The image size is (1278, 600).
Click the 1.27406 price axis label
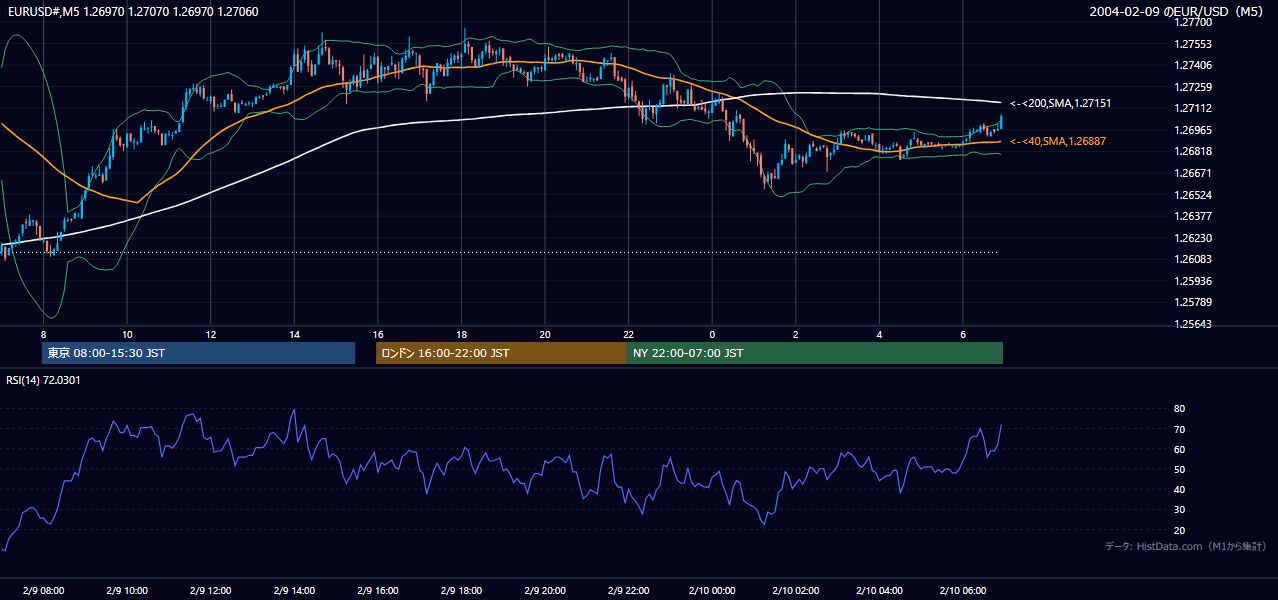pos(1194,65)
